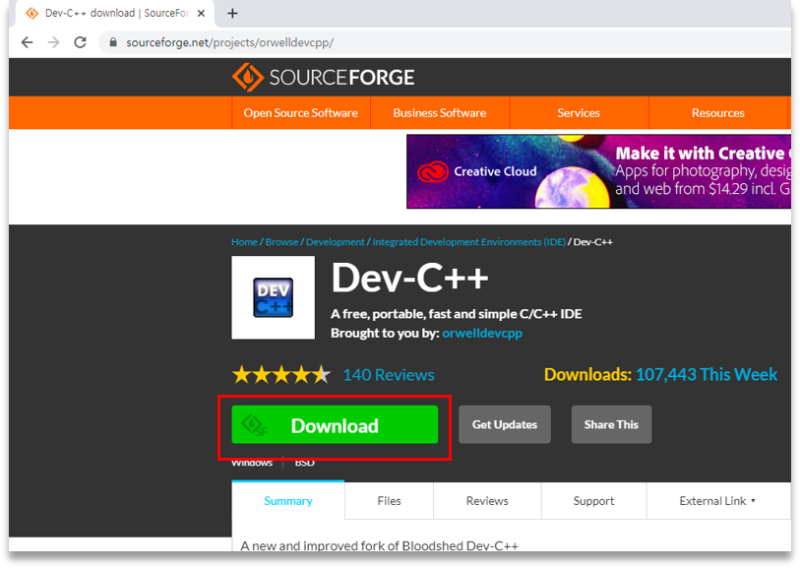Go to Development breadcrumb link

click(335, 242)
